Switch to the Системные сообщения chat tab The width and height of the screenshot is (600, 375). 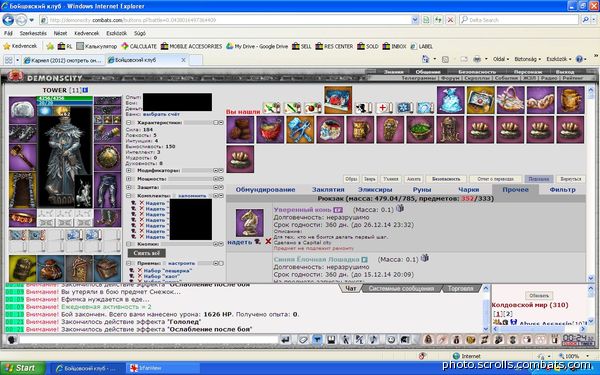point(401,289)
